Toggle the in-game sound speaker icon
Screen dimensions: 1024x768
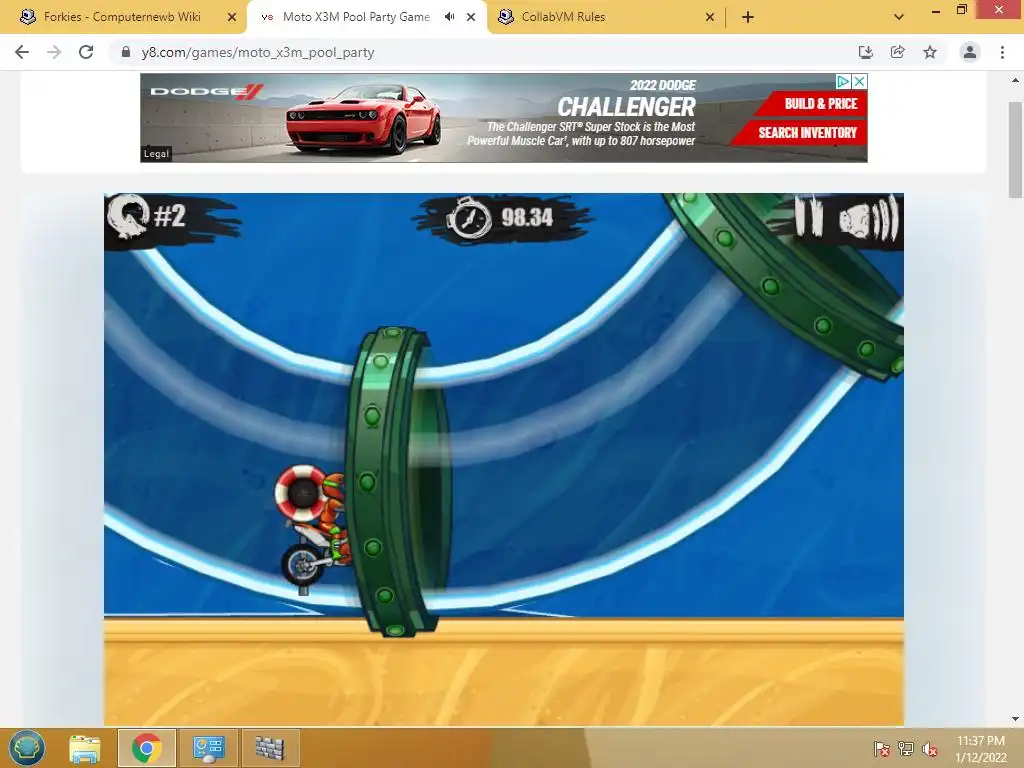coord(869,219)
